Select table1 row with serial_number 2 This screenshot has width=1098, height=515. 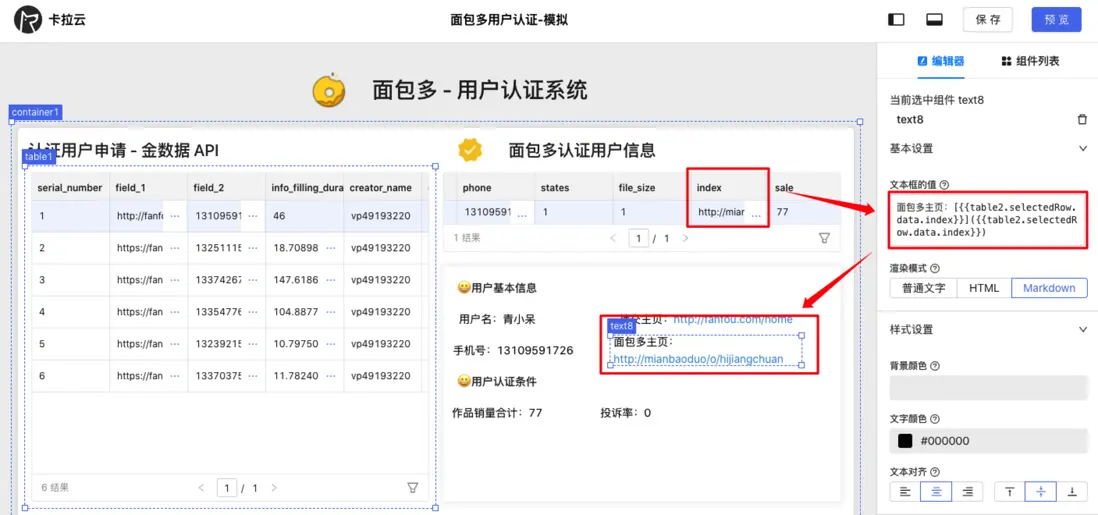[230, 248]
